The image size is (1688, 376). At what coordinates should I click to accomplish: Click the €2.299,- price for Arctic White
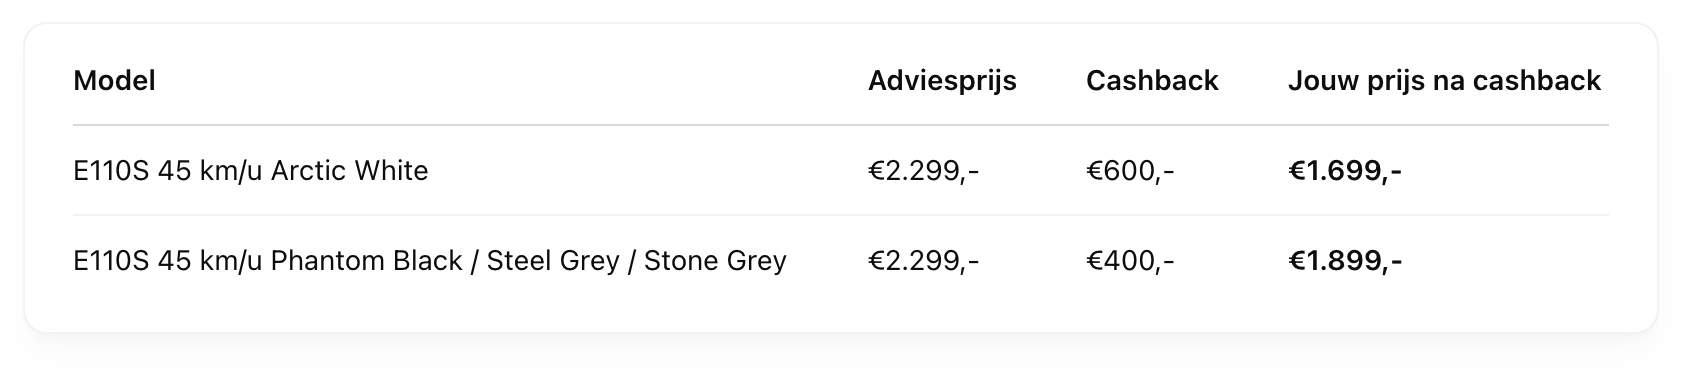[x=923, y=171]
